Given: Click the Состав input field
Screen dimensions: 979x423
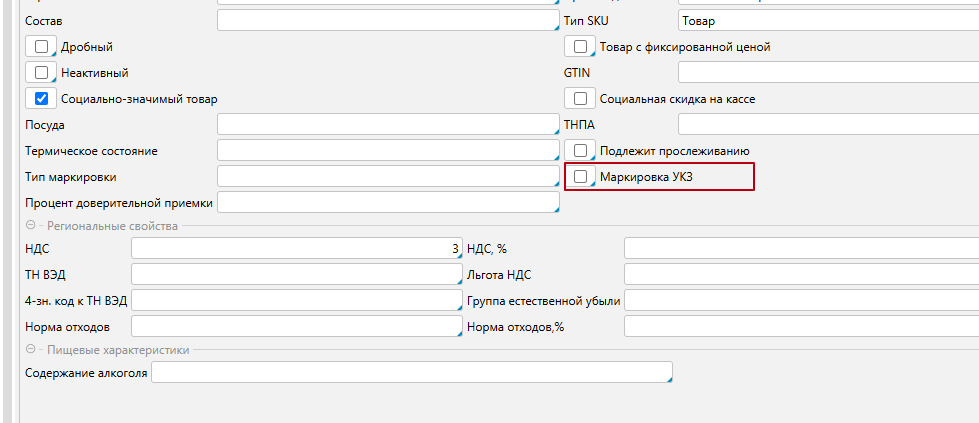Looking at the screenshot, I should coord(386,21).
